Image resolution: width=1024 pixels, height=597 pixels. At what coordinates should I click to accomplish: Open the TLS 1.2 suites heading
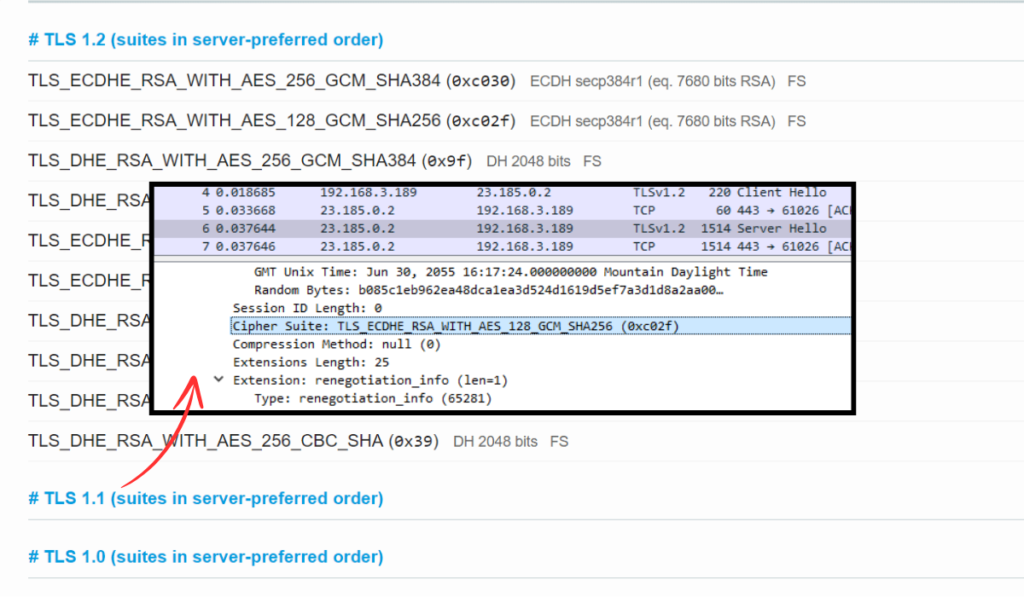pos(205,39)
